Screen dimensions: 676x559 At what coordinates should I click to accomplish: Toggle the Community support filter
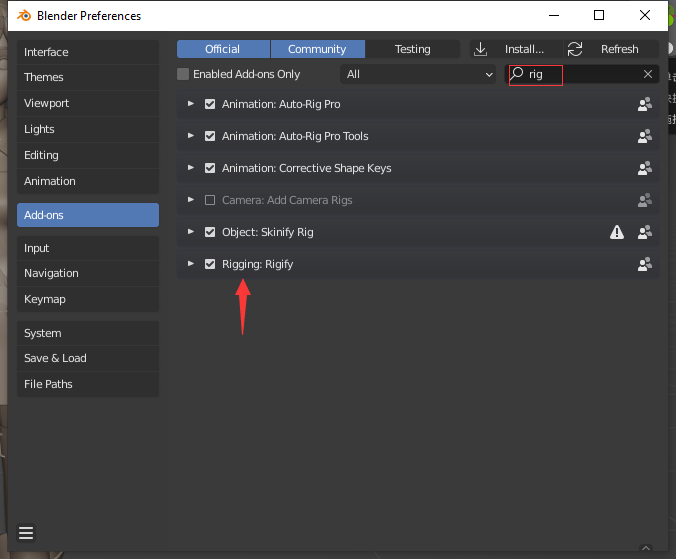point(318,49)
